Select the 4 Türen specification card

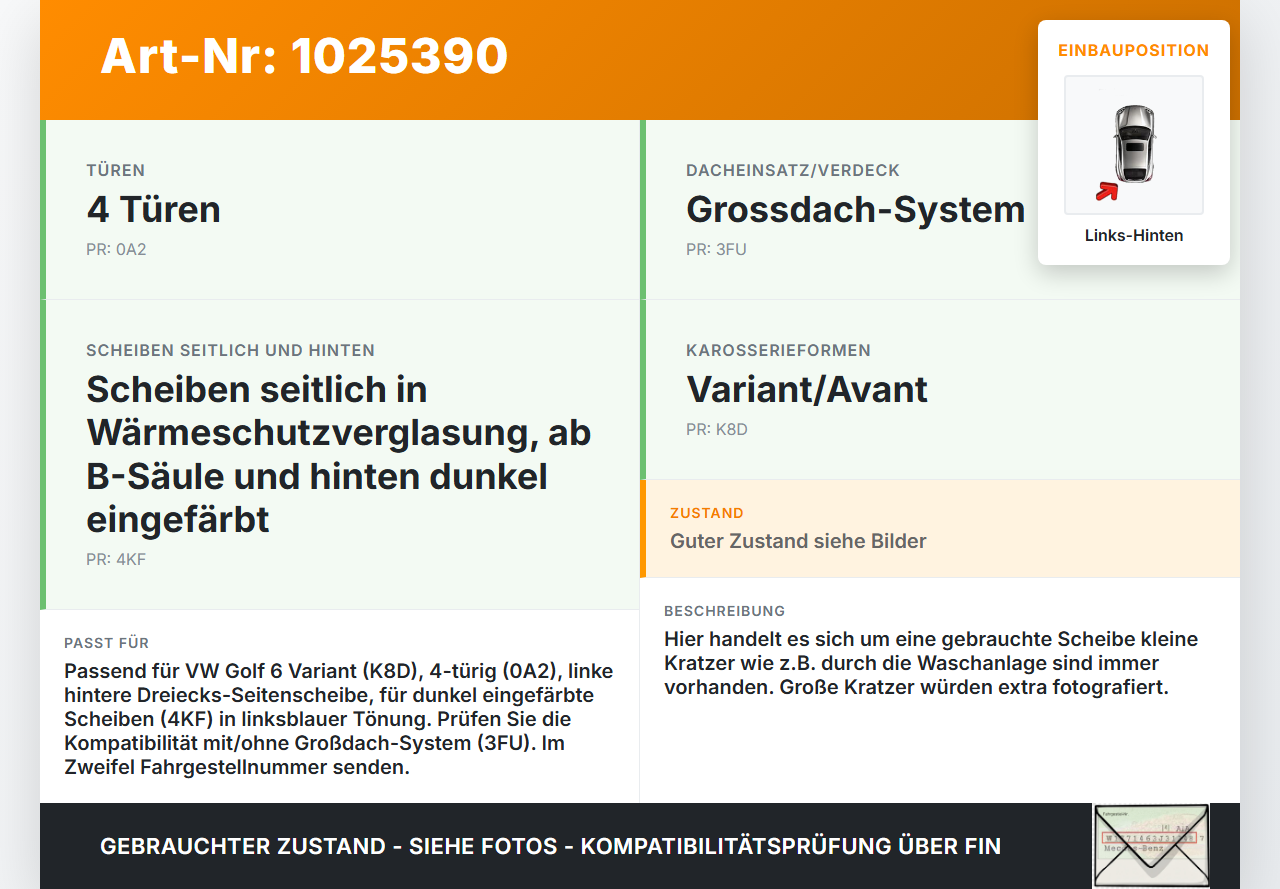click(x=340, y=210)
